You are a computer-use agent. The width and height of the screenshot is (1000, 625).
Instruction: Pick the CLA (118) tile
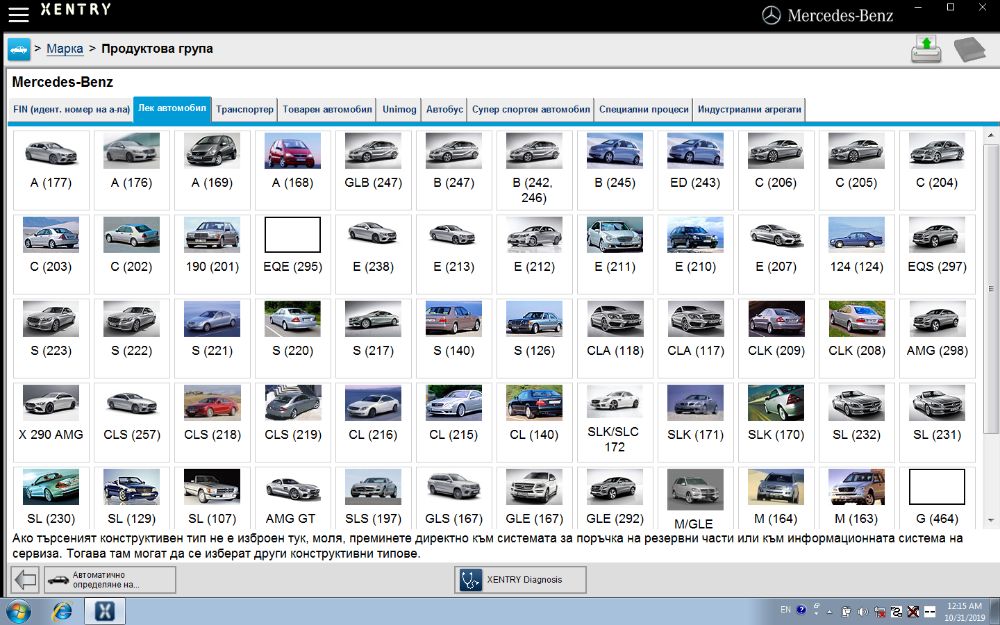(x=615, y=339)
